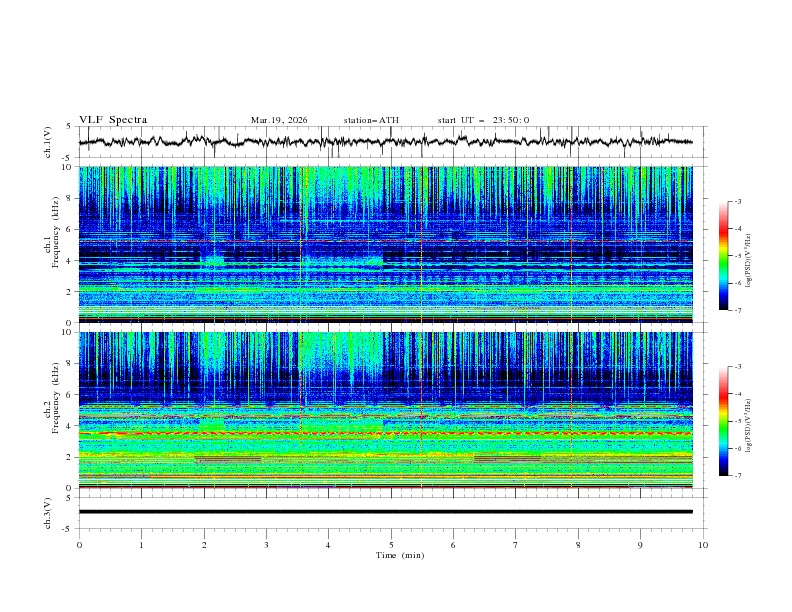Click the "VLF Spectra" title text
Viewport: 792px width, 612px height.
(113, 120)
